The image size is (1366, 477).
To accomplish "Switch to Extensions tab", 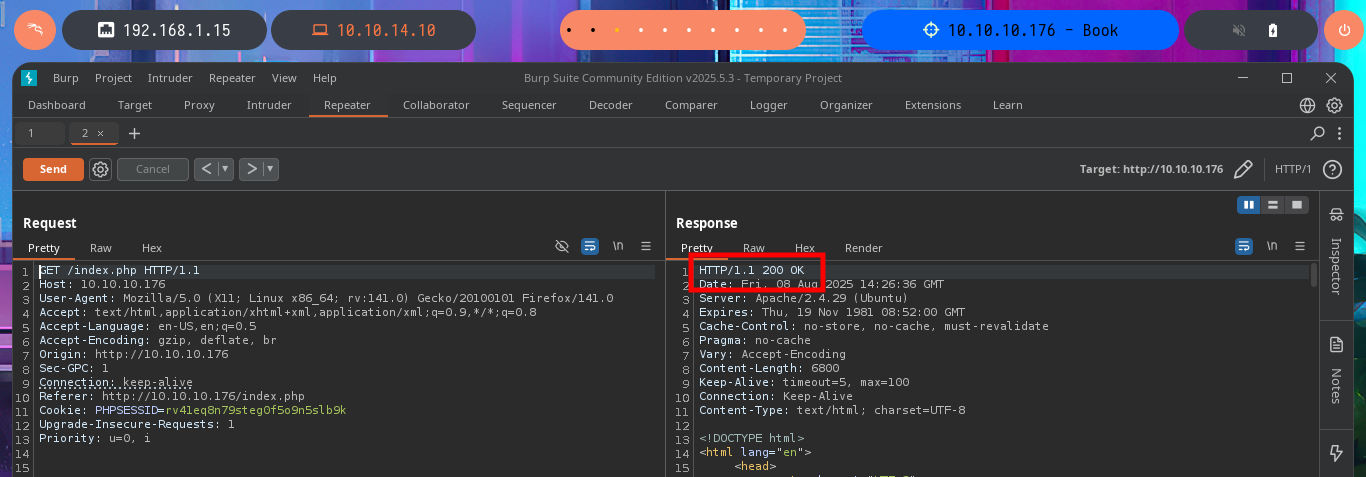I will 933,105.
